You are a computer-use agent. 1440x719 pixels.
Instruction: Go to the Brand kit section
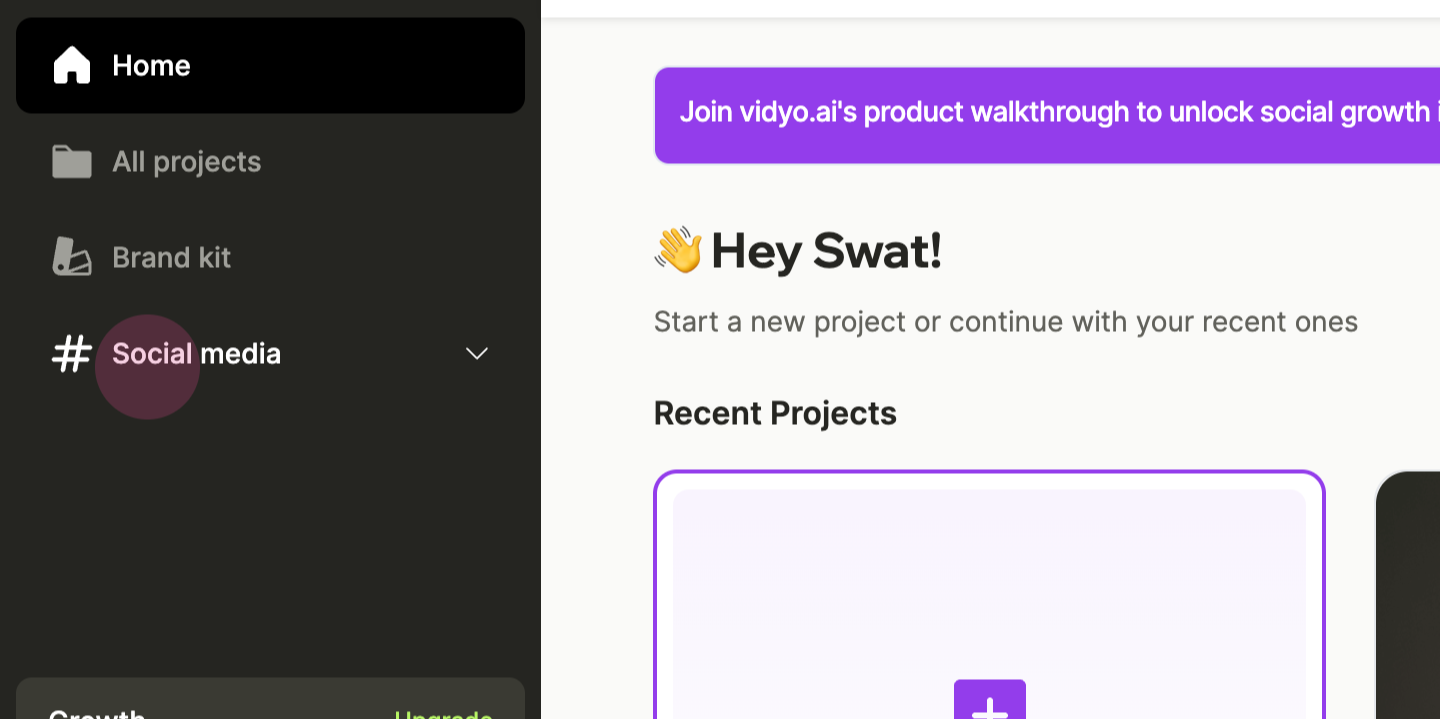coord(270,257)
